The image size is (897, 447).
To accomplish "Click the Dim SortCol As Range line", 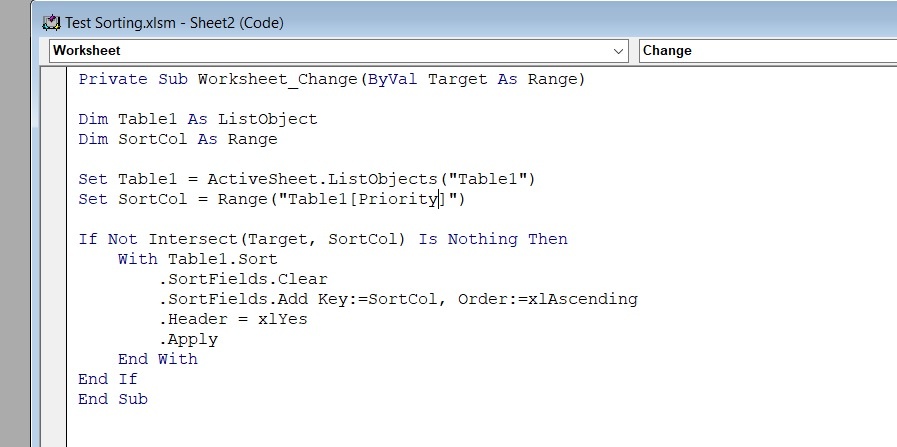I will tap(178, 139).
